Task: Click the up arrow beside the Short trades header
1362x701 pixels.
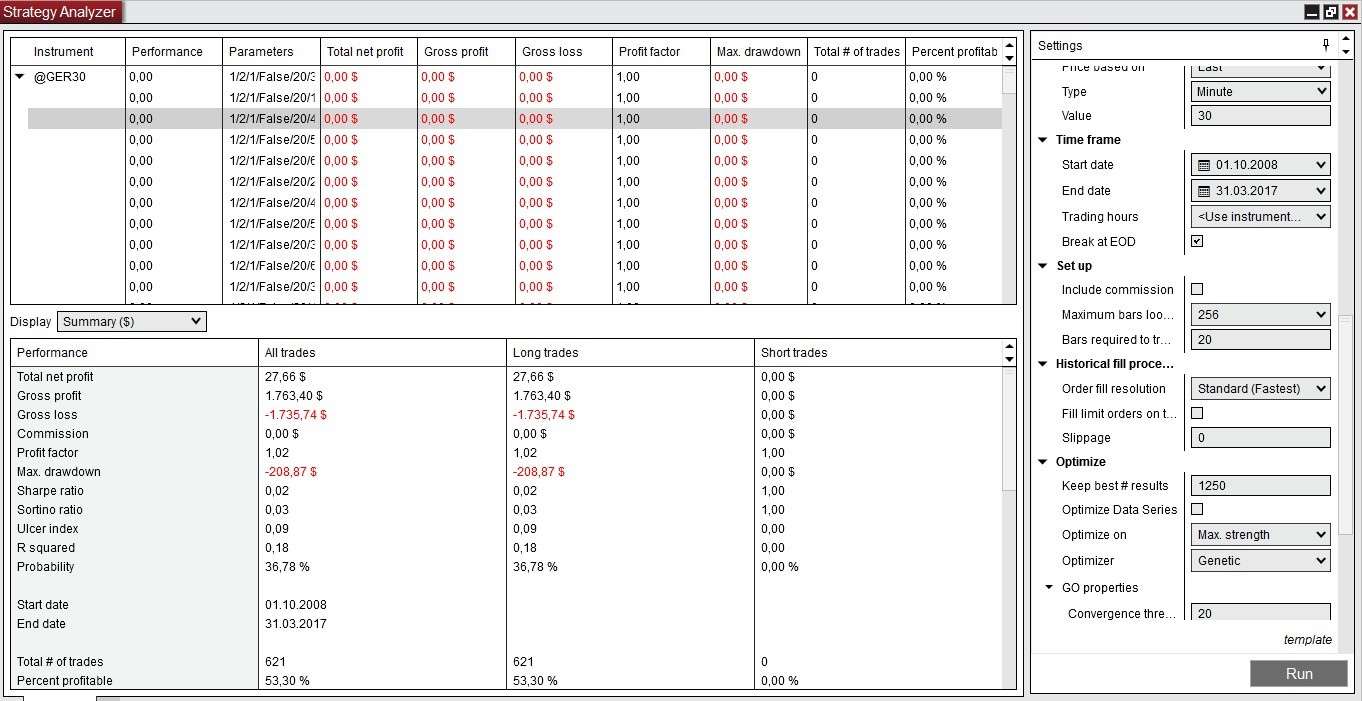Action: (x=1008, y=347)
